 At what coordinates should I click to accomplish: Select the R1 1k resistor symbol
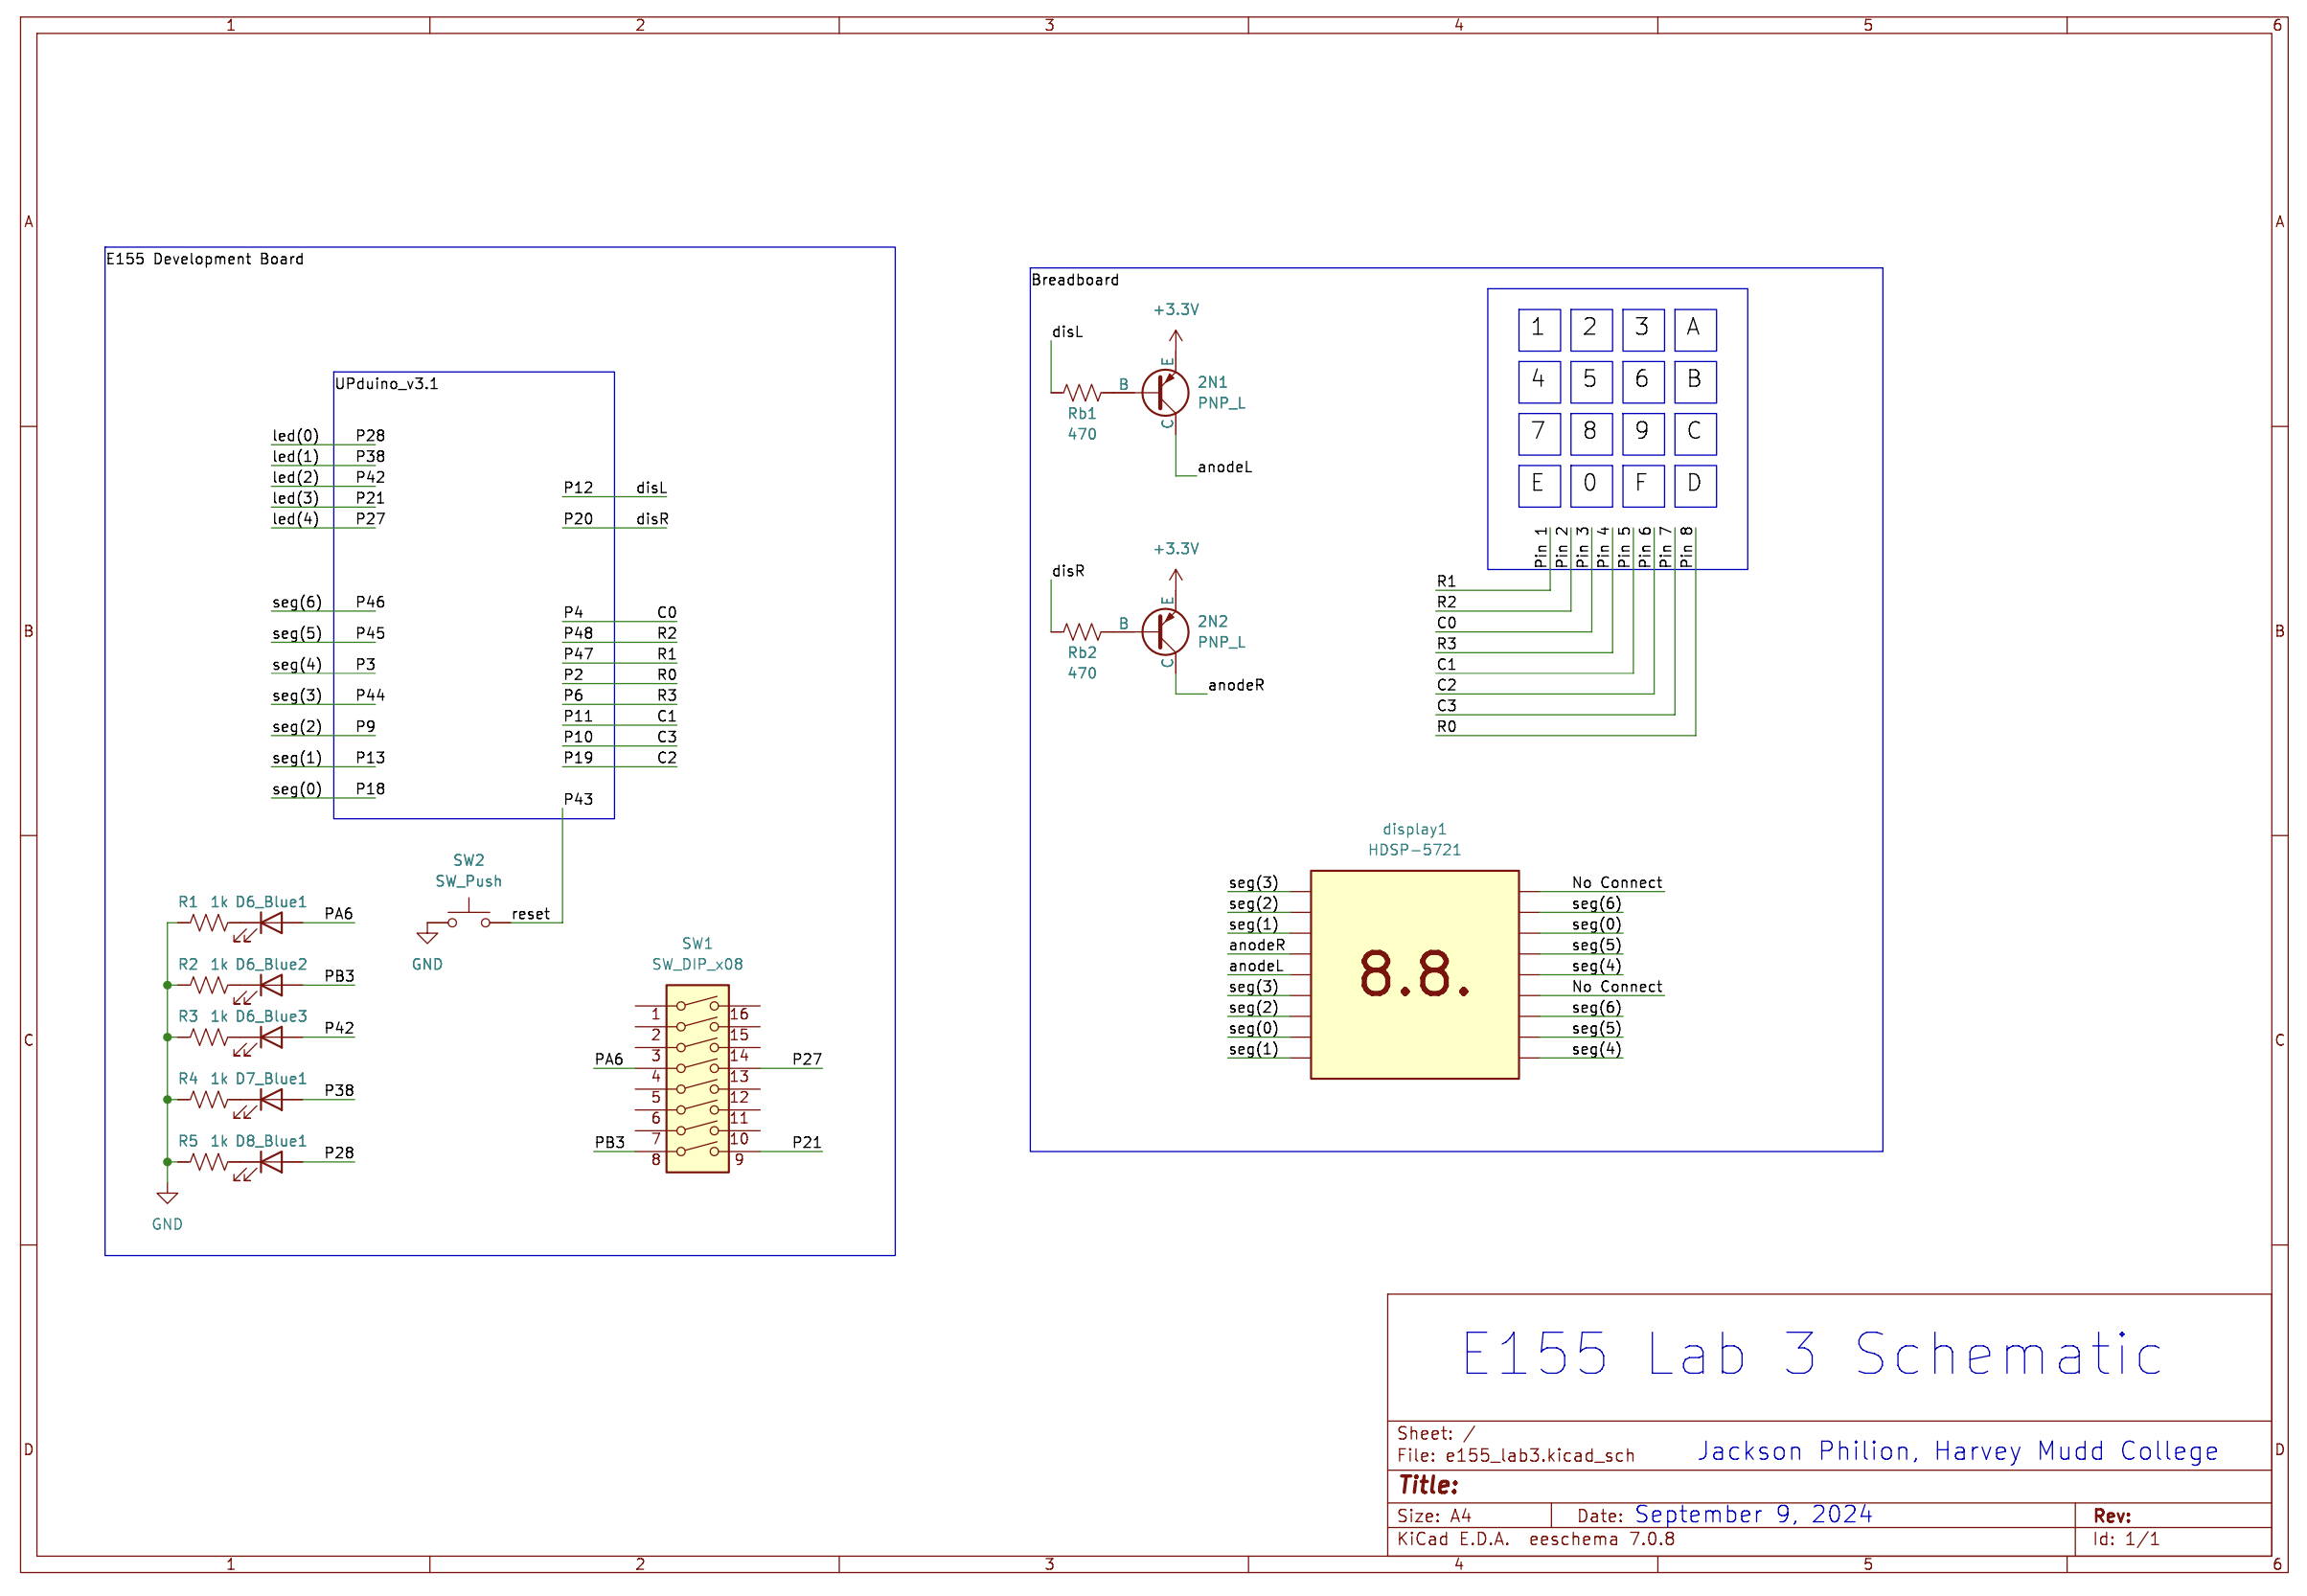click(x=208, y=923)
